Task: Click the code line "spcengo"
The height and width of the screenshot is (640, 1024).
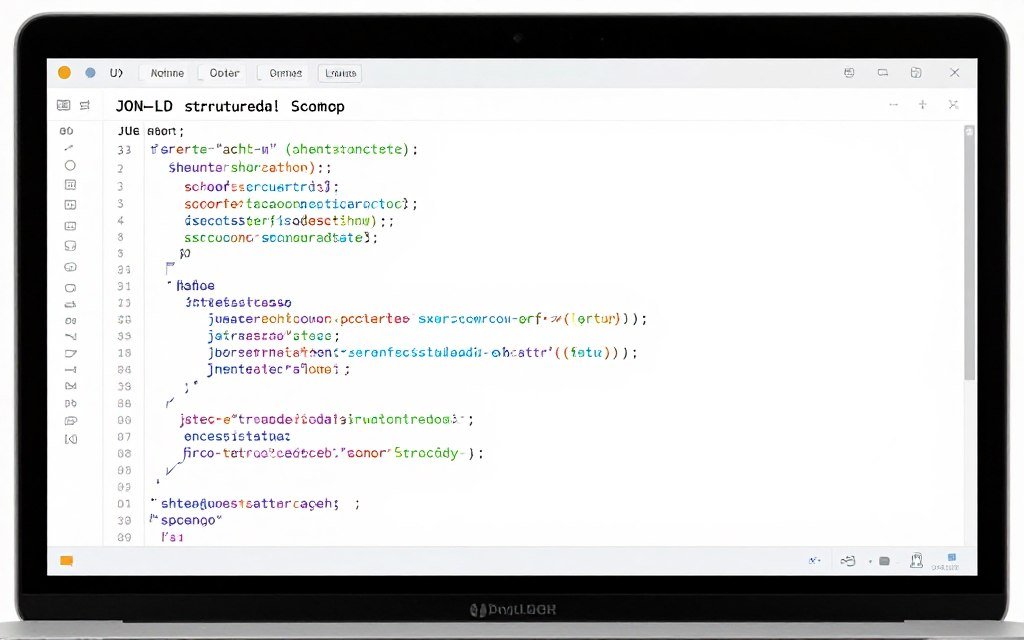Action: coord(186,520)
